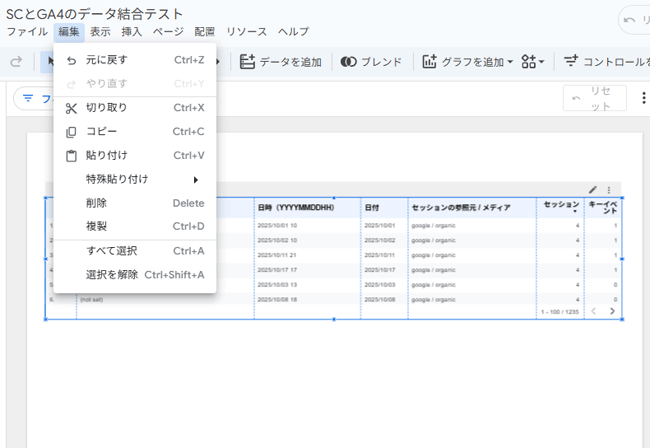Click the date cell 2025/10/17
The height and width of the screenshot is (448, 650).
380,270
